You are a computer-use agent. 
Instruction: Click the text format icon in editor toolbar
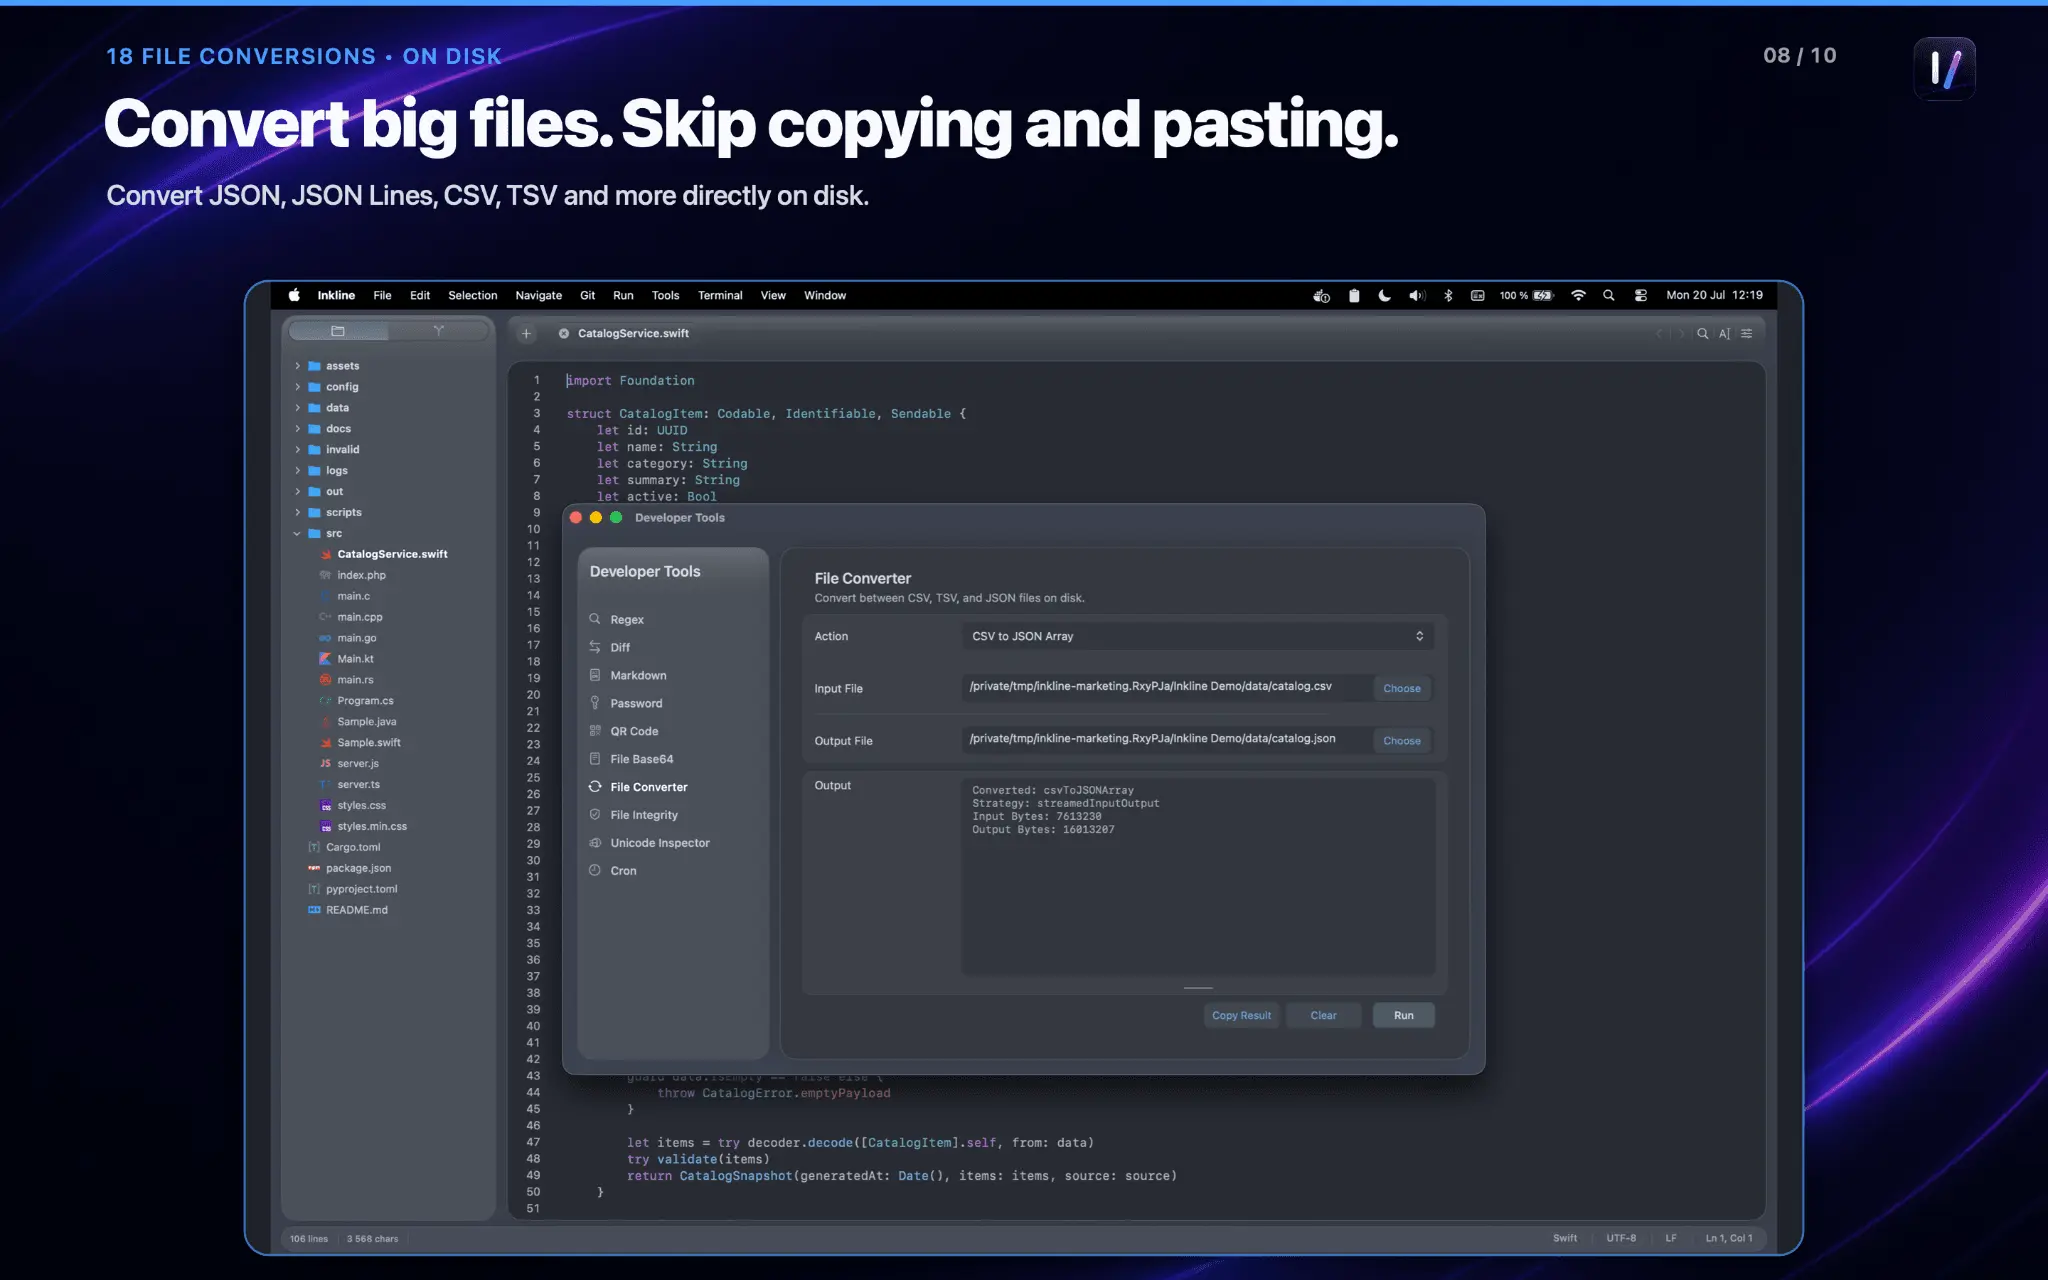(1724, 334)
